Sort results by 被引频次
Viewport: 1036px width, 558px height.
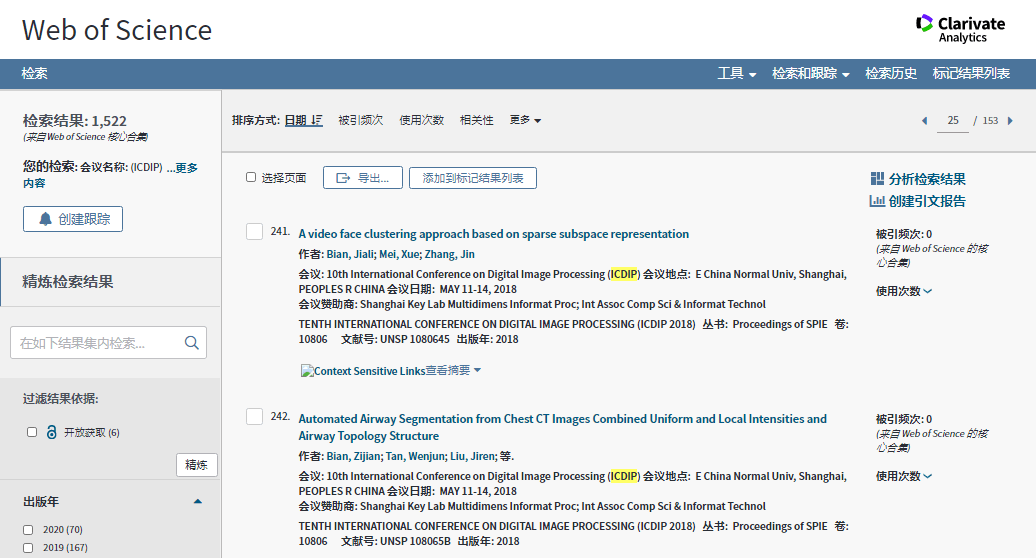pos(361,120)
